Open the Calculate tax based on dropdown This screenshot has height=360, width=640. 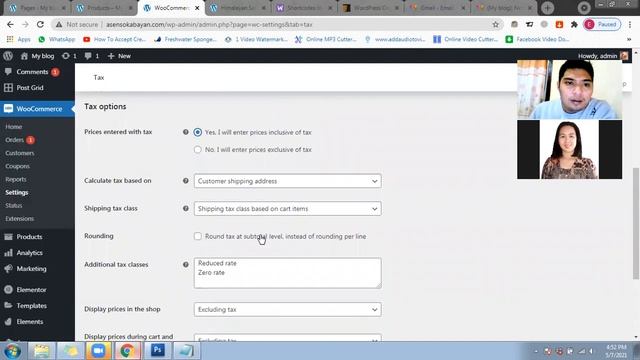287,181
